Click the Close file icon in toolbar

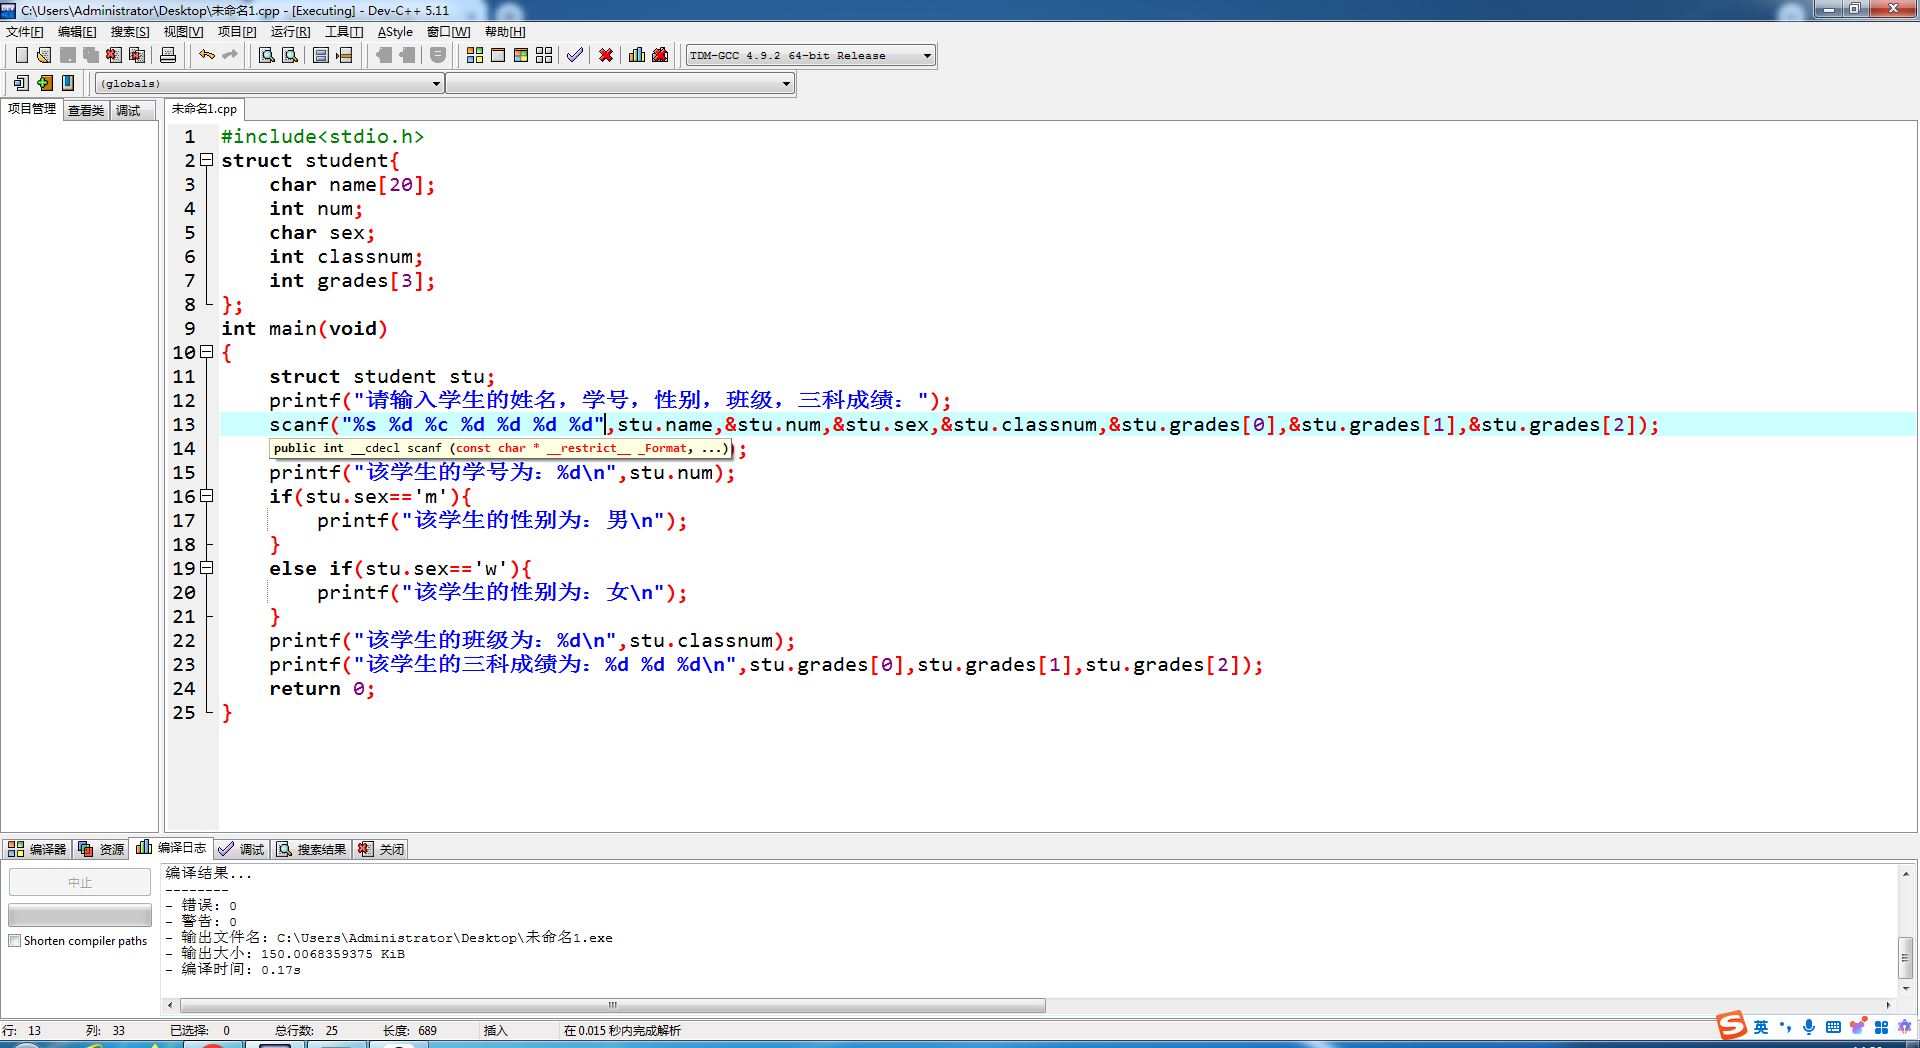tap(114, 55)
